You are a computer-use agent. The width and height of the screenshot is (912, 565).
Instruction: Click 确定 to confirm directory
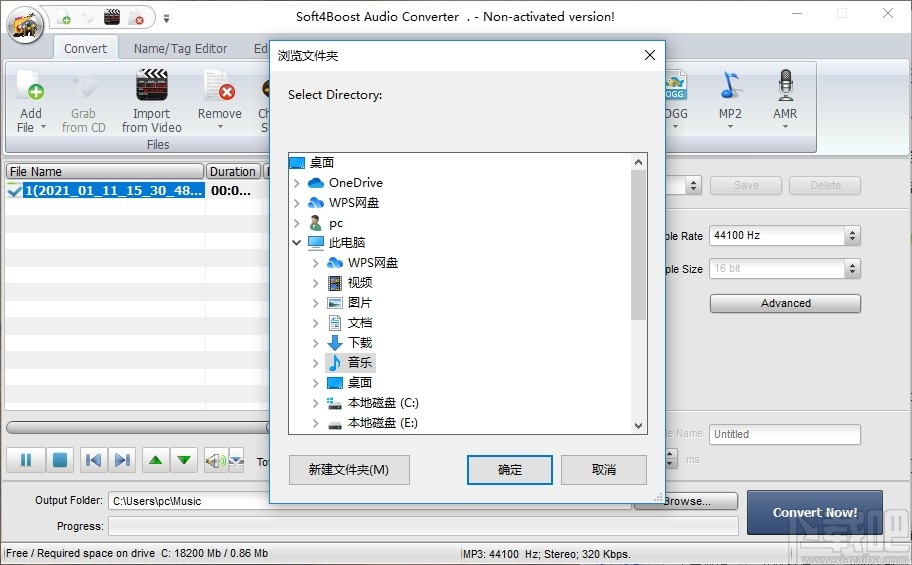pyautogui.click(x=510, y=470)
